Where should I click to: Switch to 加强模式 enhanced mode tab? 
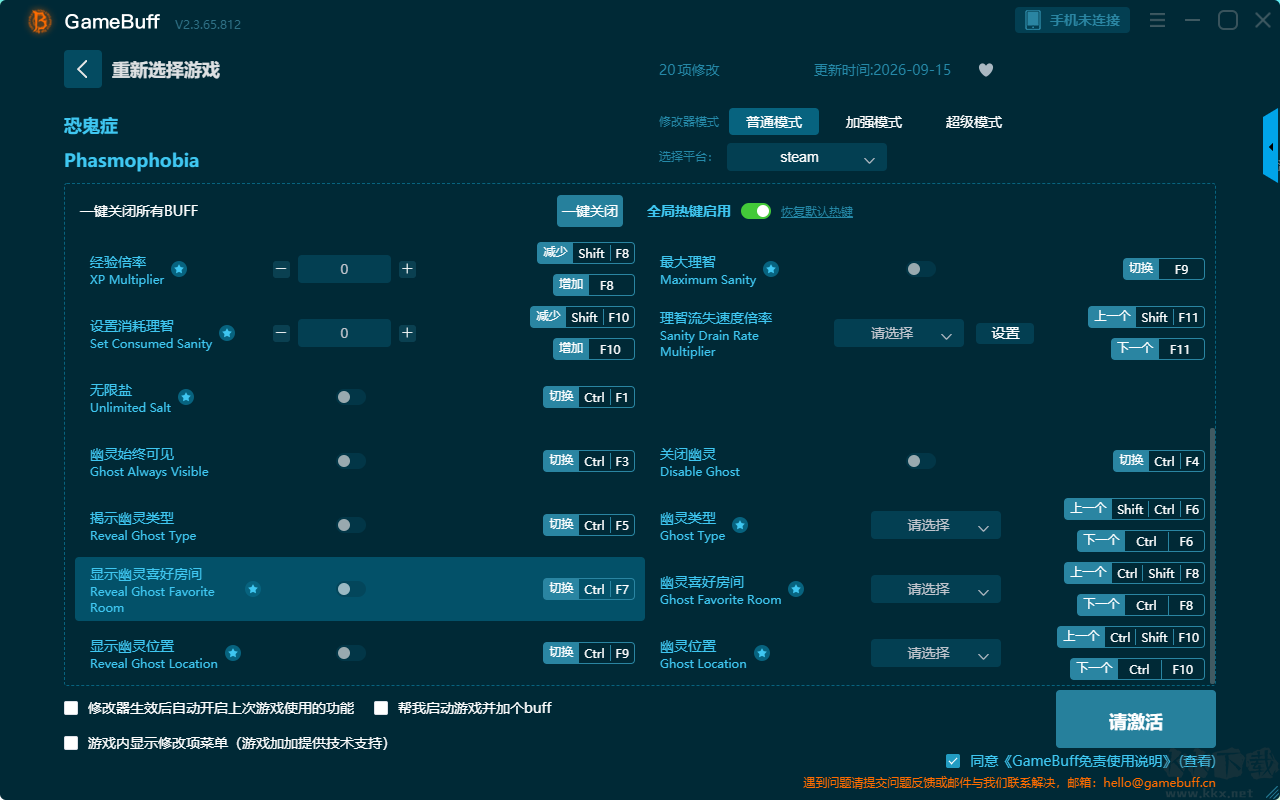874,122
